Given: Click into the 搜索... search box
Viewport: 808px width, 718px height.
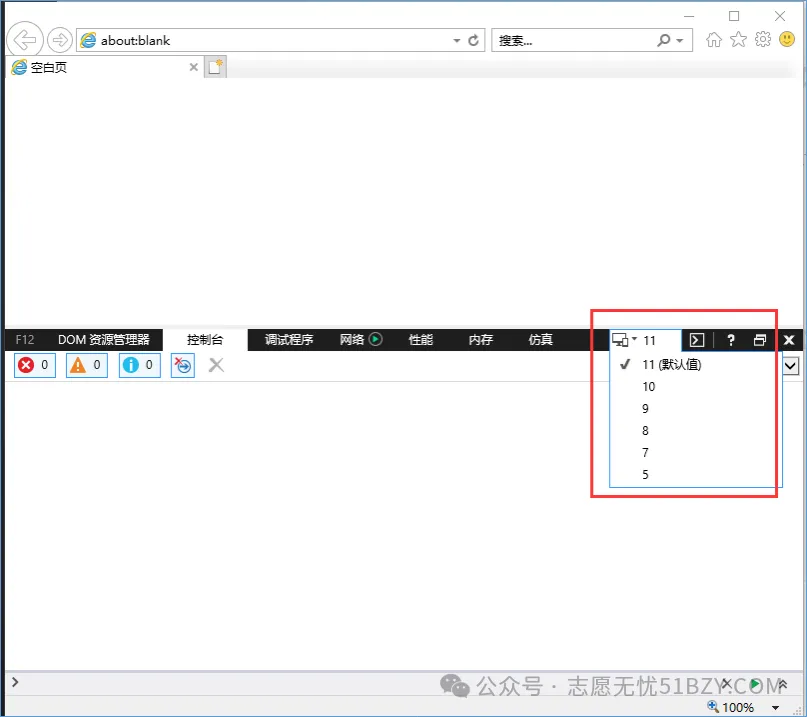Looking at the screenshot, I should pos(572,40).
